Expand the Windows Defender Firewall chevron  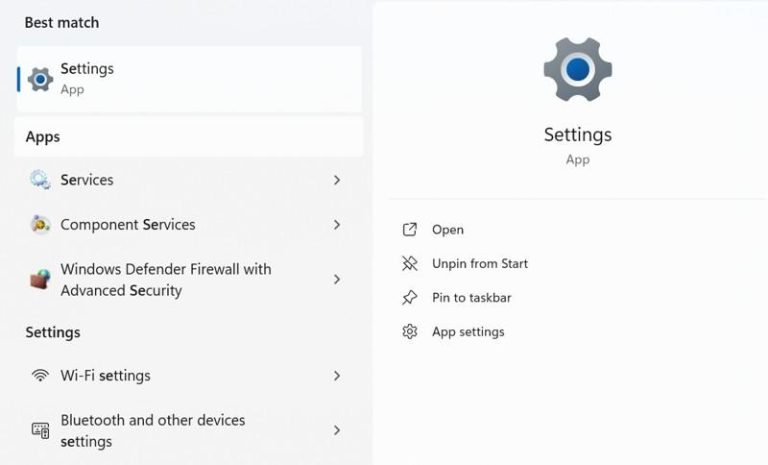click(337, 280)
